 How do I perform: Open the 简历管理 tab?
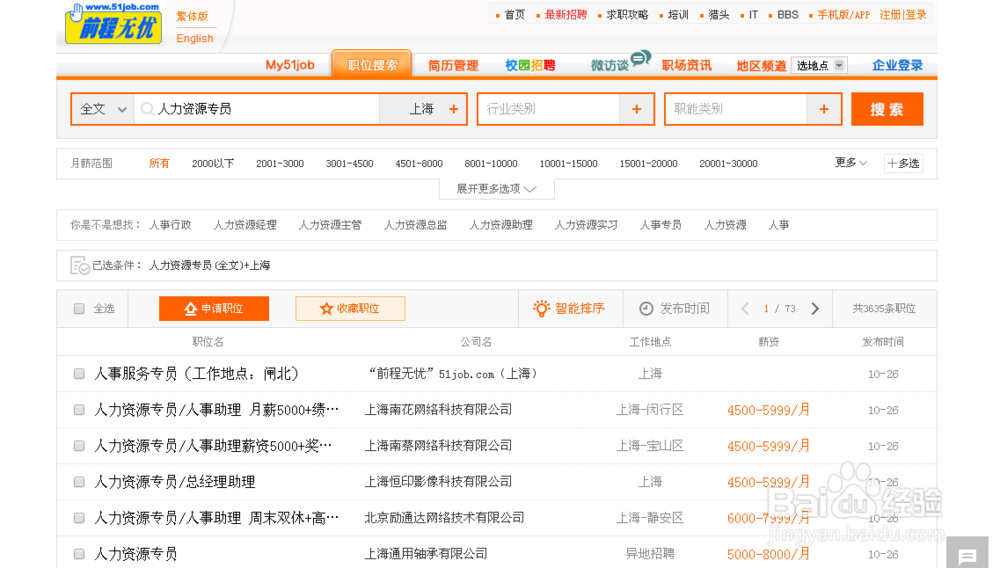coord(453,66)
